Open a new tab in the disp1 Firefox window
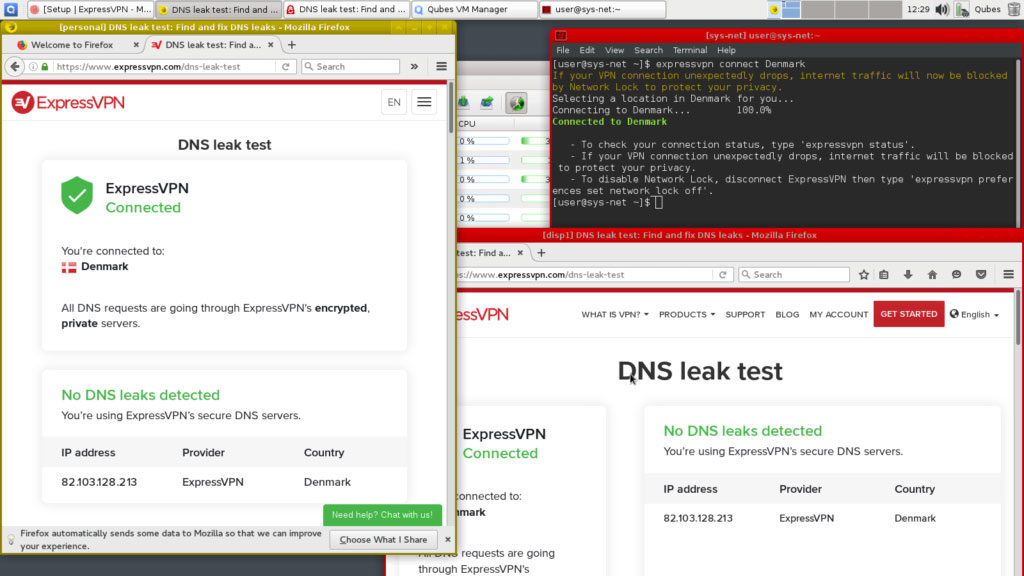This screenshot has height=576, width=1024. tap(541, 253)
